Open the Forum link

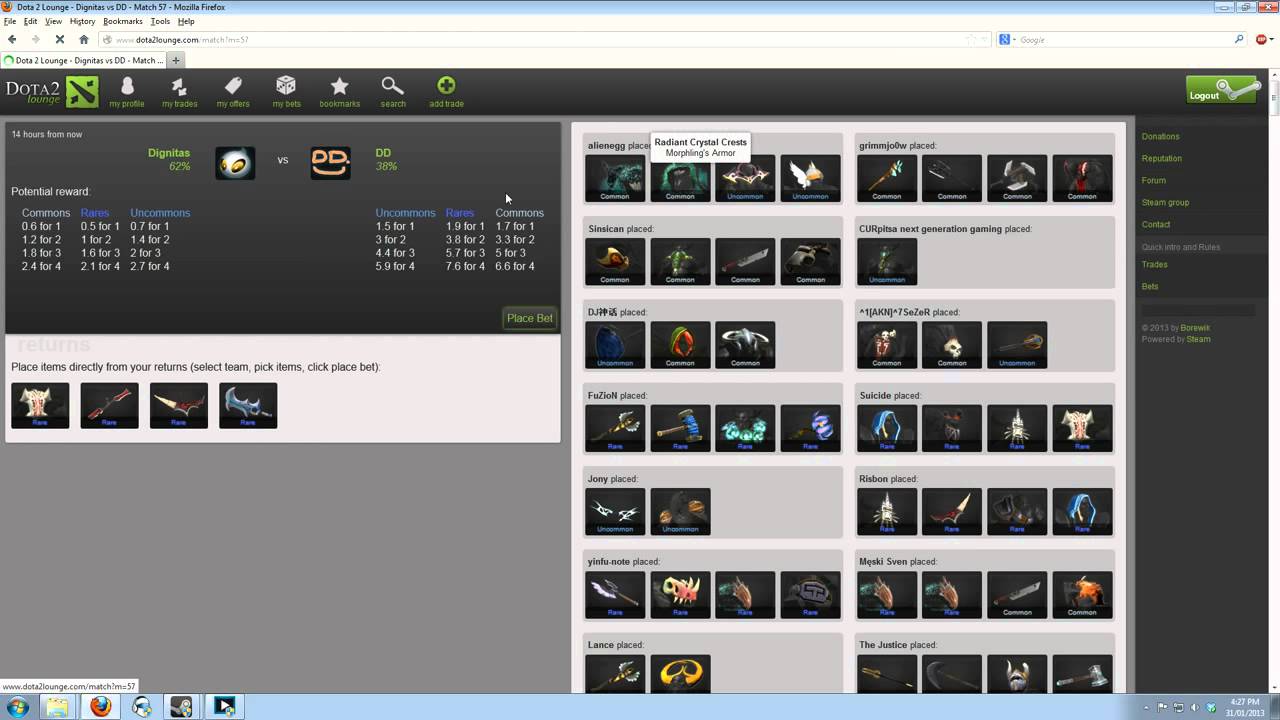(x=1154, y=180)
